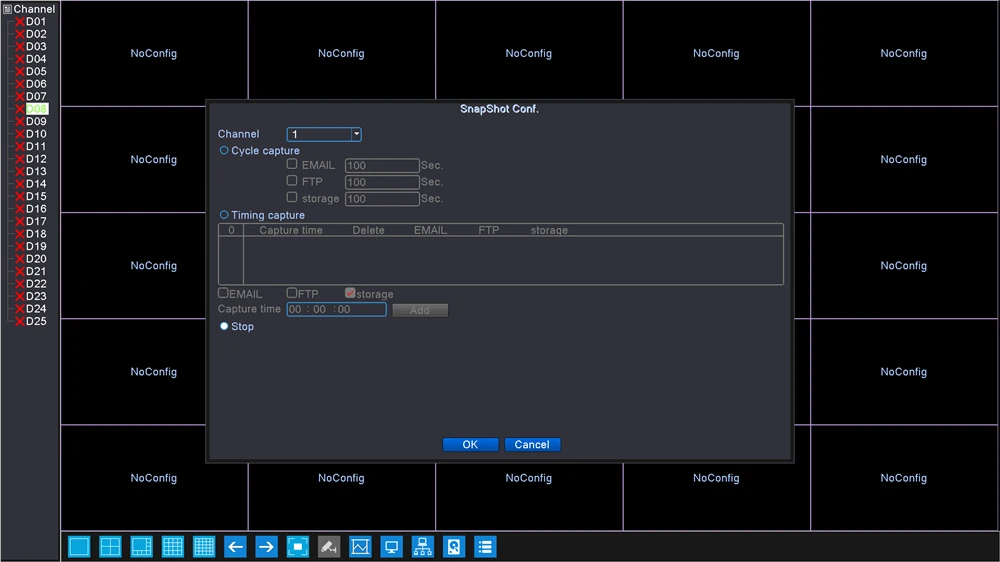Click the OK button
This screenshot has width=1000, height=562.
tap(470, 445)
